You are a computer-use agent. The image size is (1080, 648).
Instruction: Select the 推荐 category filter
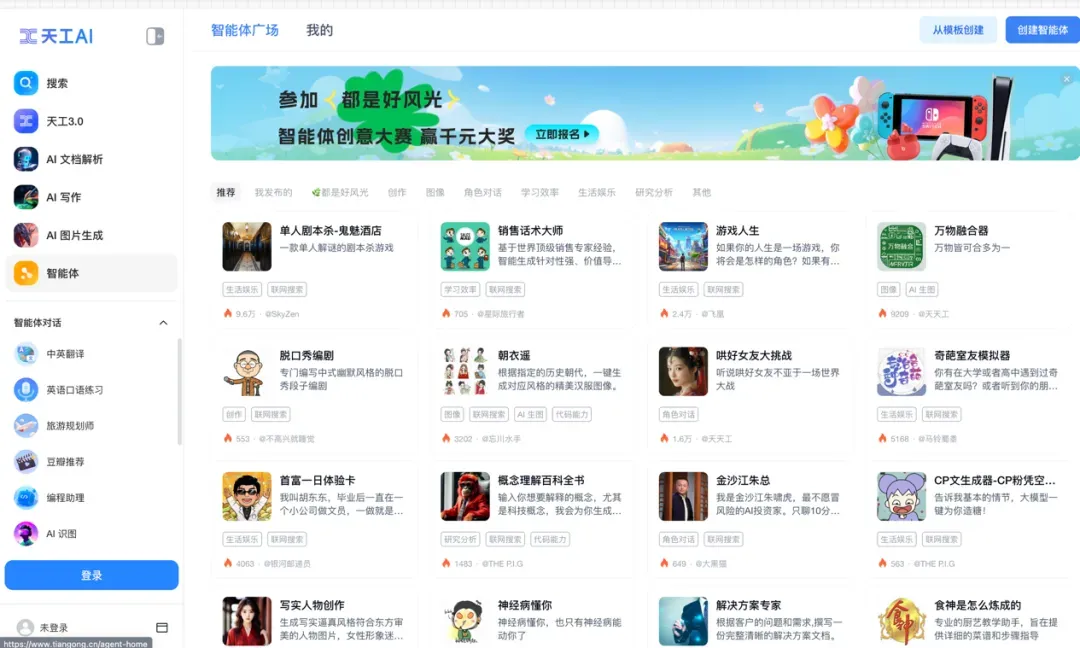(226, 192)
